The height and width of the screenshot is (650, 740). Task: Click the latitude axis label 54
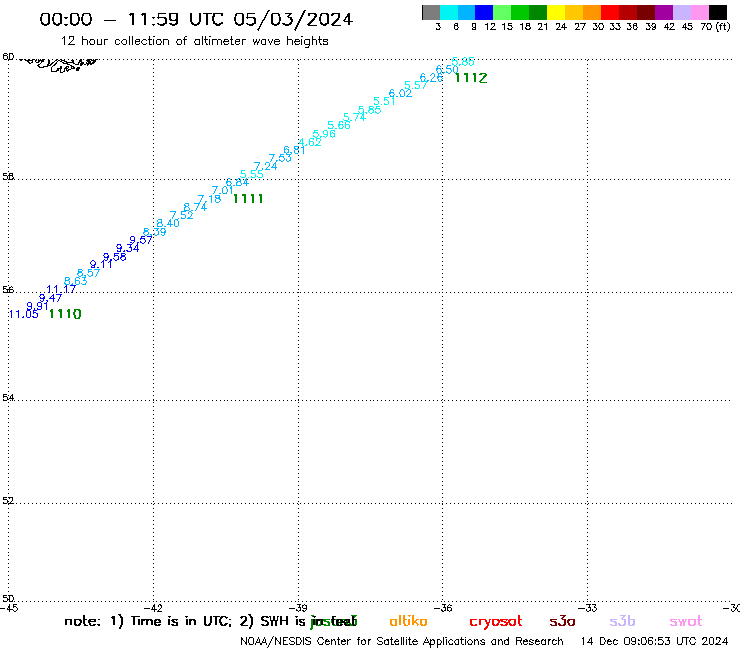tap(8, 398)
